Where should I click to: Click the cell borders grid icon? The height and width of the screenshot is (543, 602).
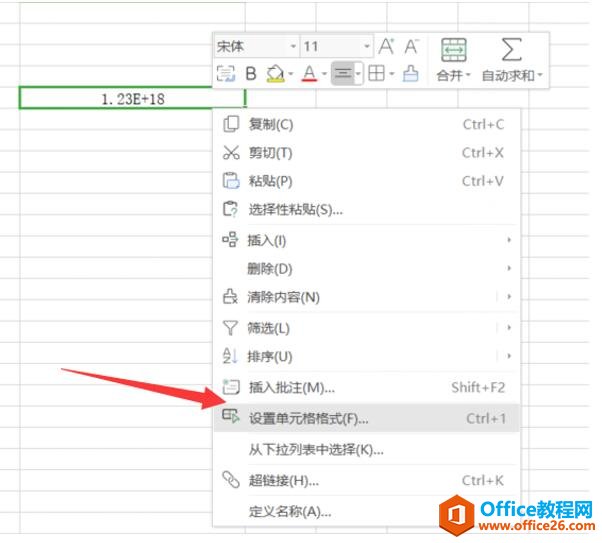click(377, 73)
